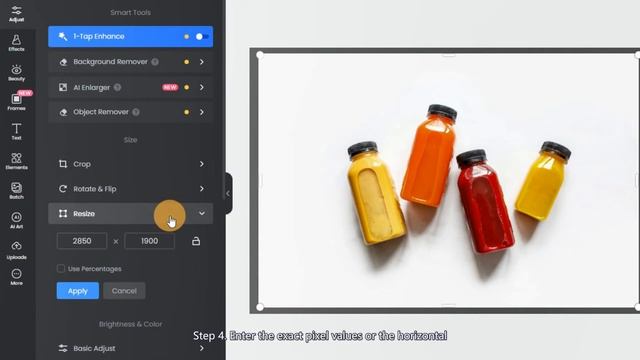This screenshot has height=360, width=640.
Task: Open the Effects sidebar tab
Action: click(x=16, y=43)
